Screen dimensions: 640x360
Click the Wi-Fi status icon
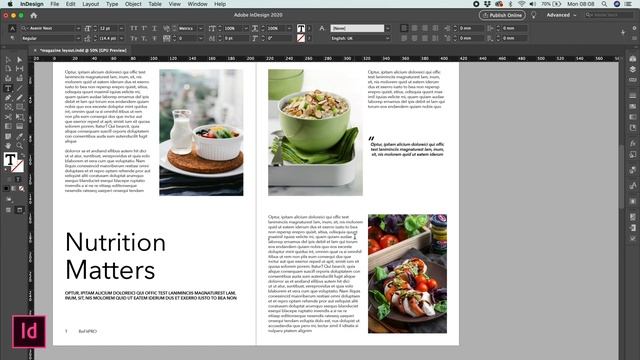click(522, 4)
